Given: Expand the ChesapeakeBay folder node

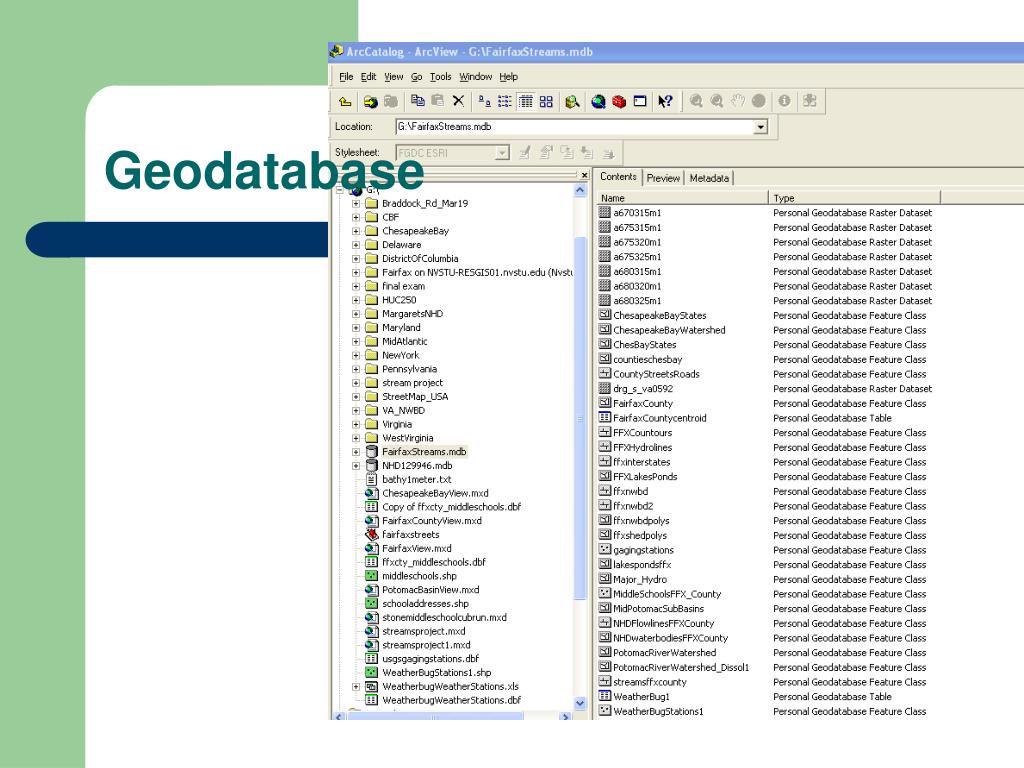Looking at the screenshot, I should [356, 231].
